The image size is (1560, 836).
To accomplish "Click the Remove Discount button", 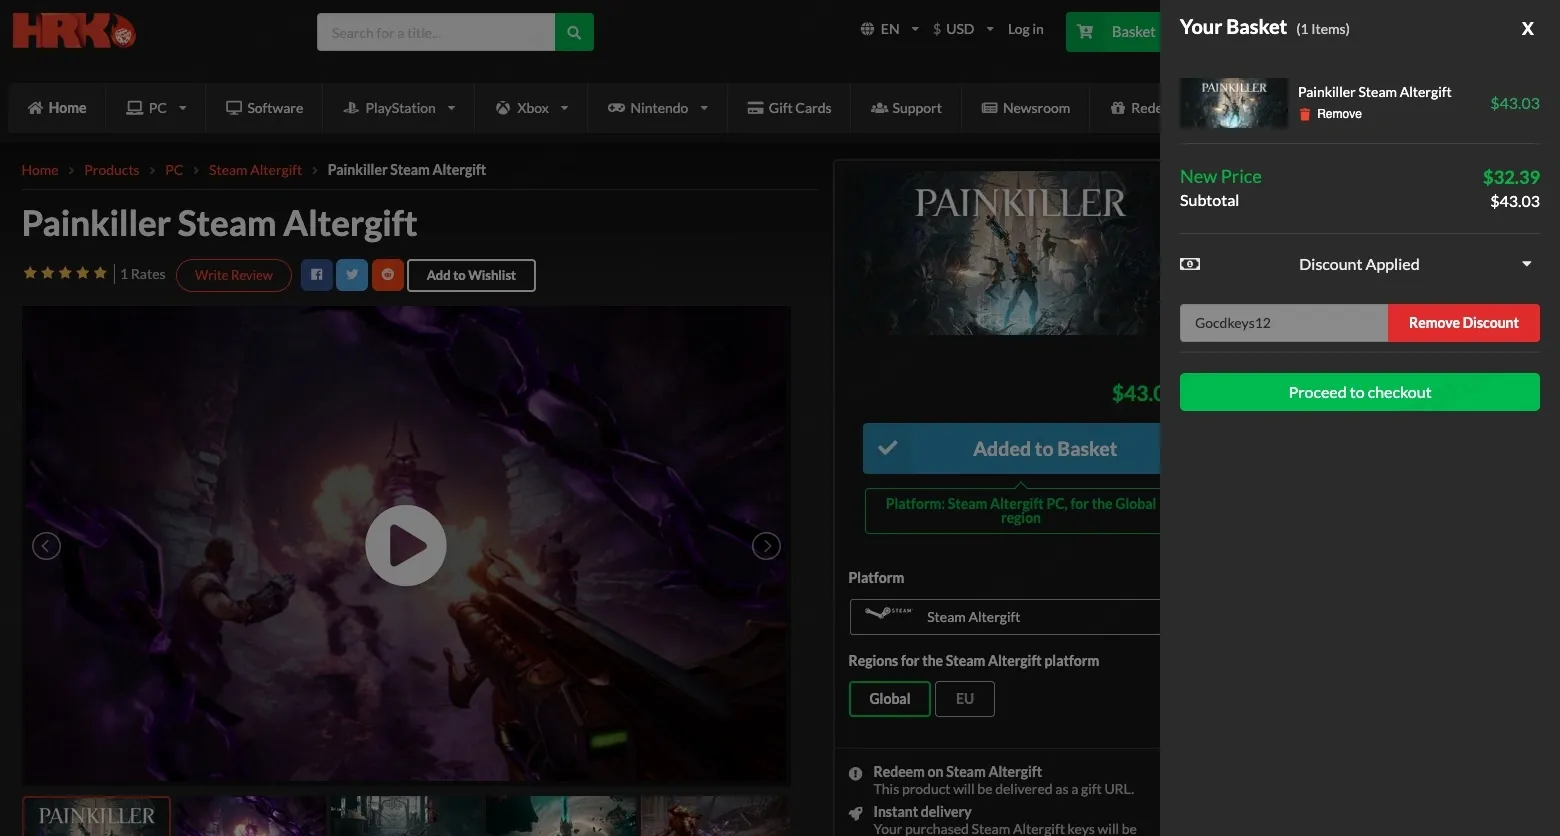I will pyautogui.click(x=1464, y=323).
